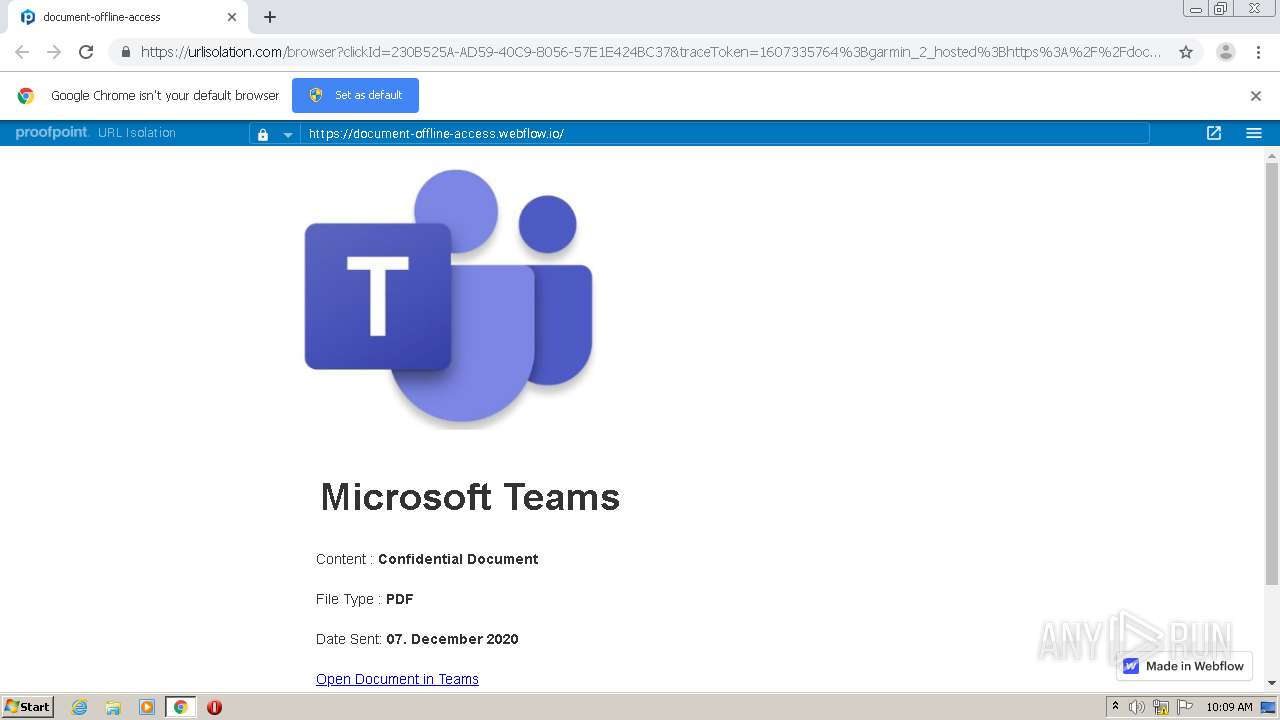The width and height of the screenshot is (1280, 720).
Task: Open Windows Explorer folder from taskbar
Action: [113, 707]
